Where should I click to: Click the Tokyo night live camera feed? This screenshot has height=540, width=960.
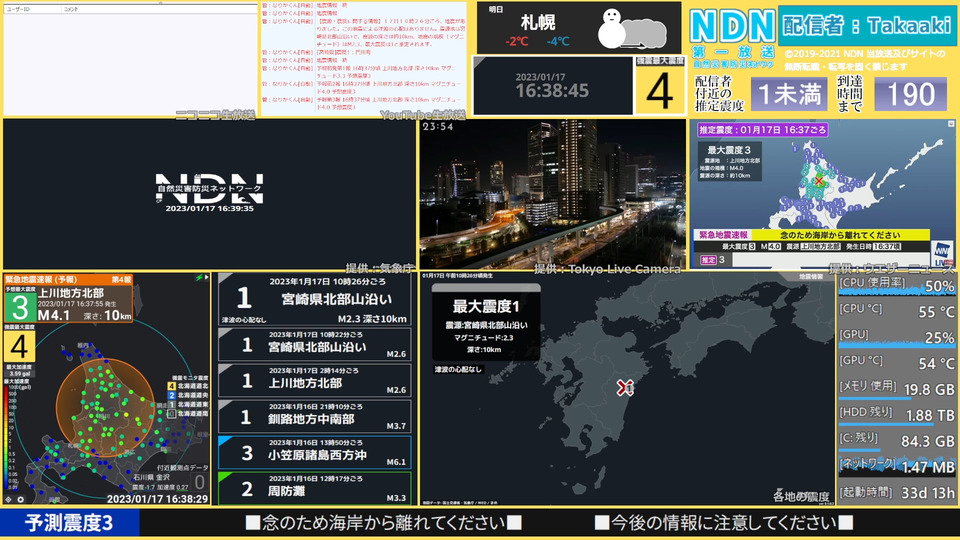pos(553,194)
